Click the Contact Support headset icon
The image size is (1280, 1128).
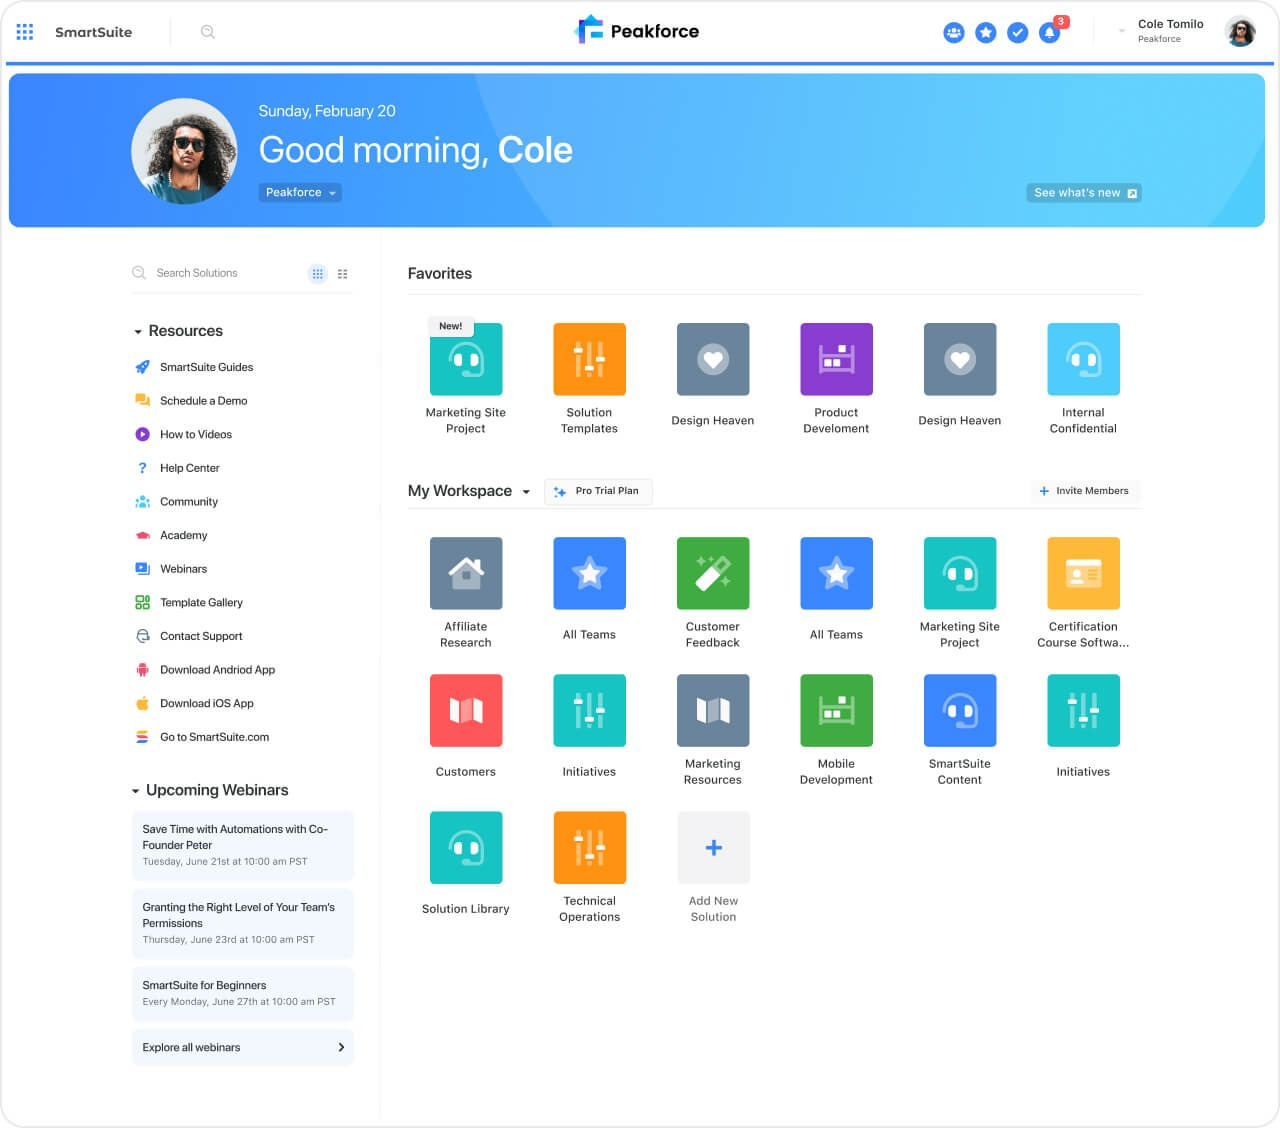pyautogui.click(x=142, y=636)
